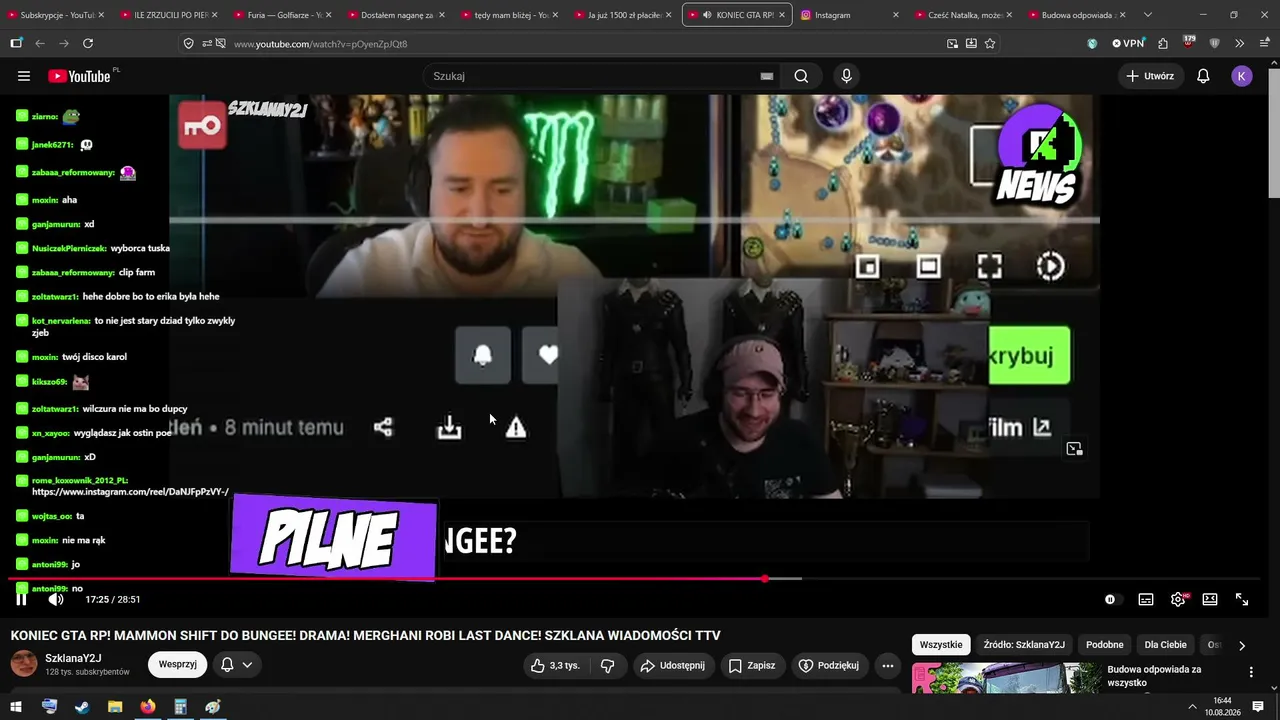This screenshot has height=720, width=1280.
Task: Click the Zapisz save button
Action: tap(752, 666)
